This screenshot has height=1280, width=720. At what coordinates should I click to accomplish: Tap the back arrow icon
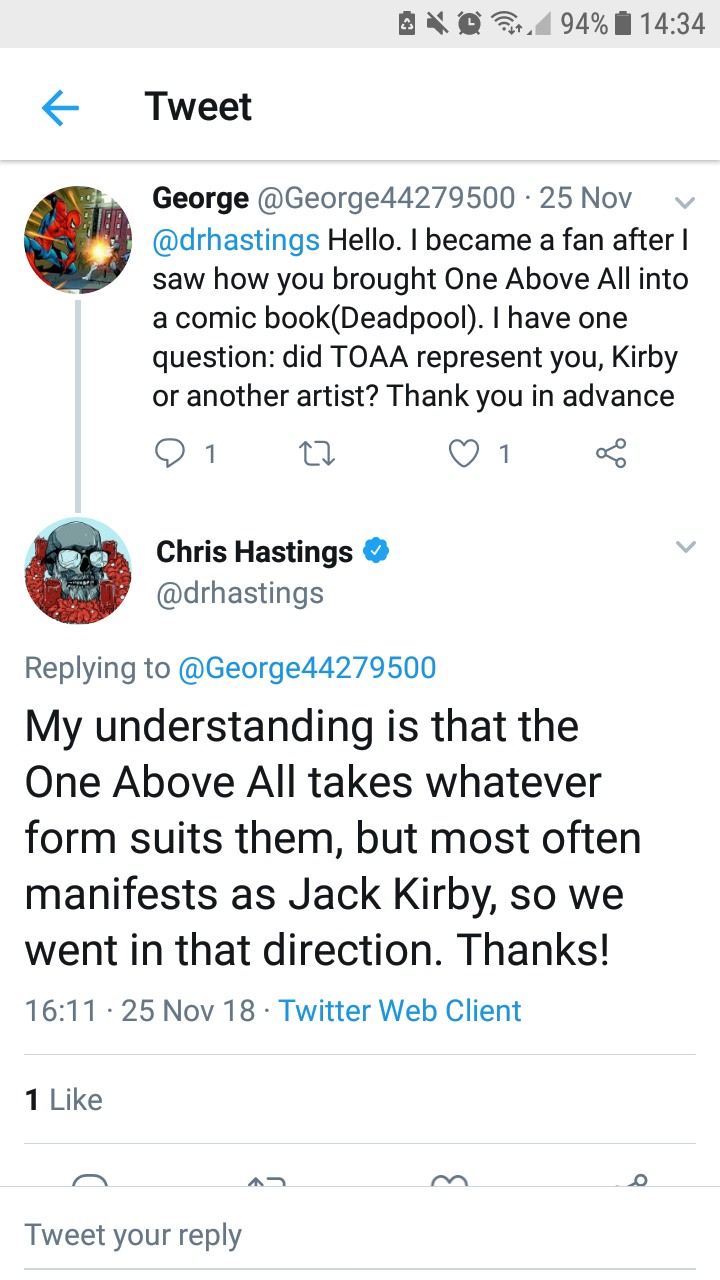(60, 107)
